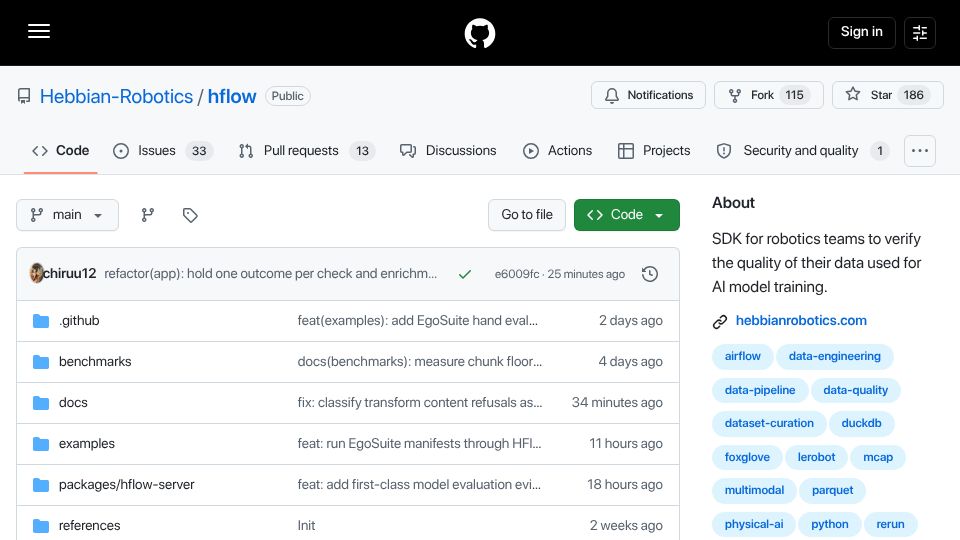
Task: Open appearance settings sliders icon
Action: [x=920, y=32]
